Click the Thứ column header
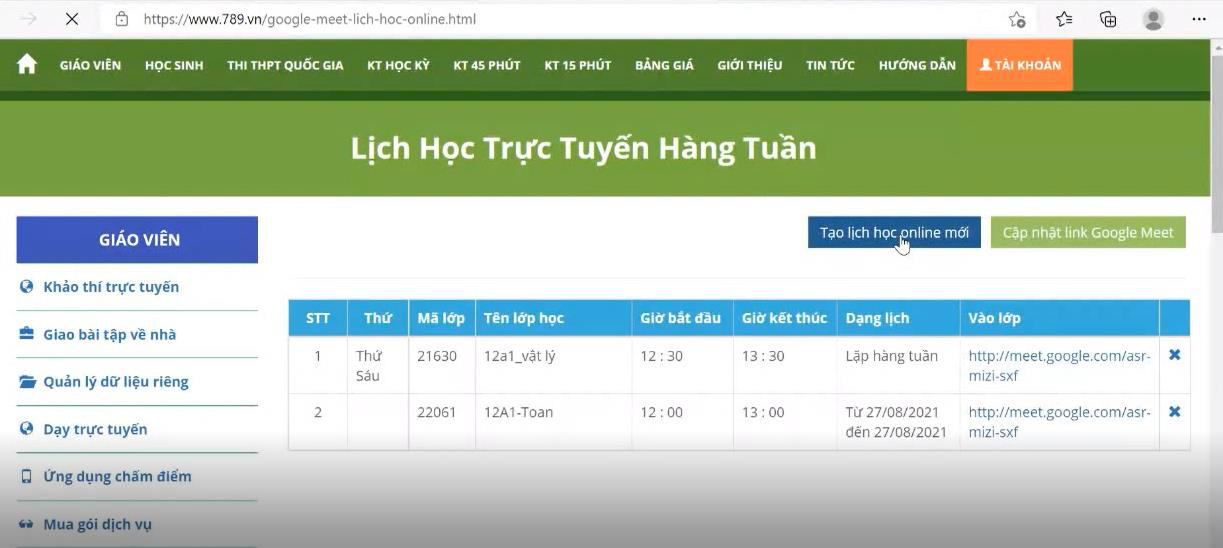 point(377,318)
